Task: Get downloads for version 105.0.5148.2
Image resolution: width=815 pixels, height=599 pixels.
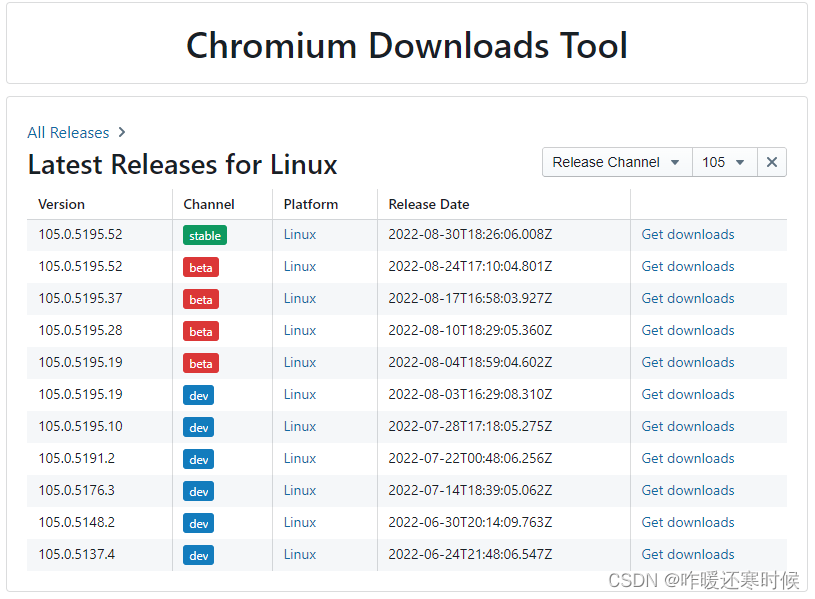Action: tap(688, 522)
